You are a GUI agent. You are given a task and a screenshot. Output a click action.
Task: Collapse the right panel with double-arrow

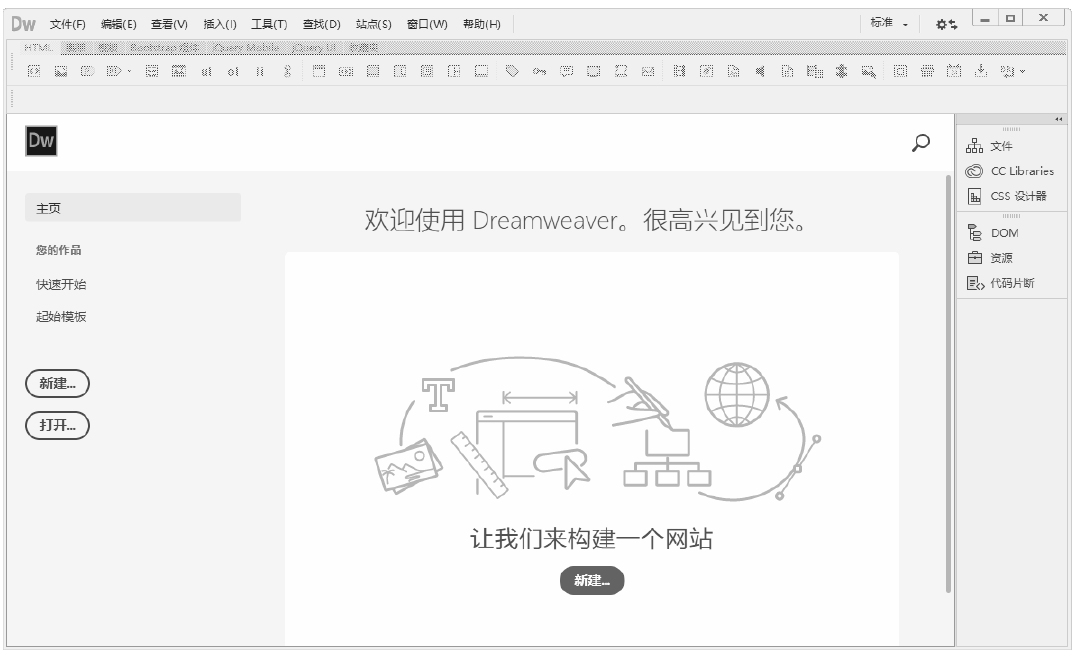[x=1060, y=119]
